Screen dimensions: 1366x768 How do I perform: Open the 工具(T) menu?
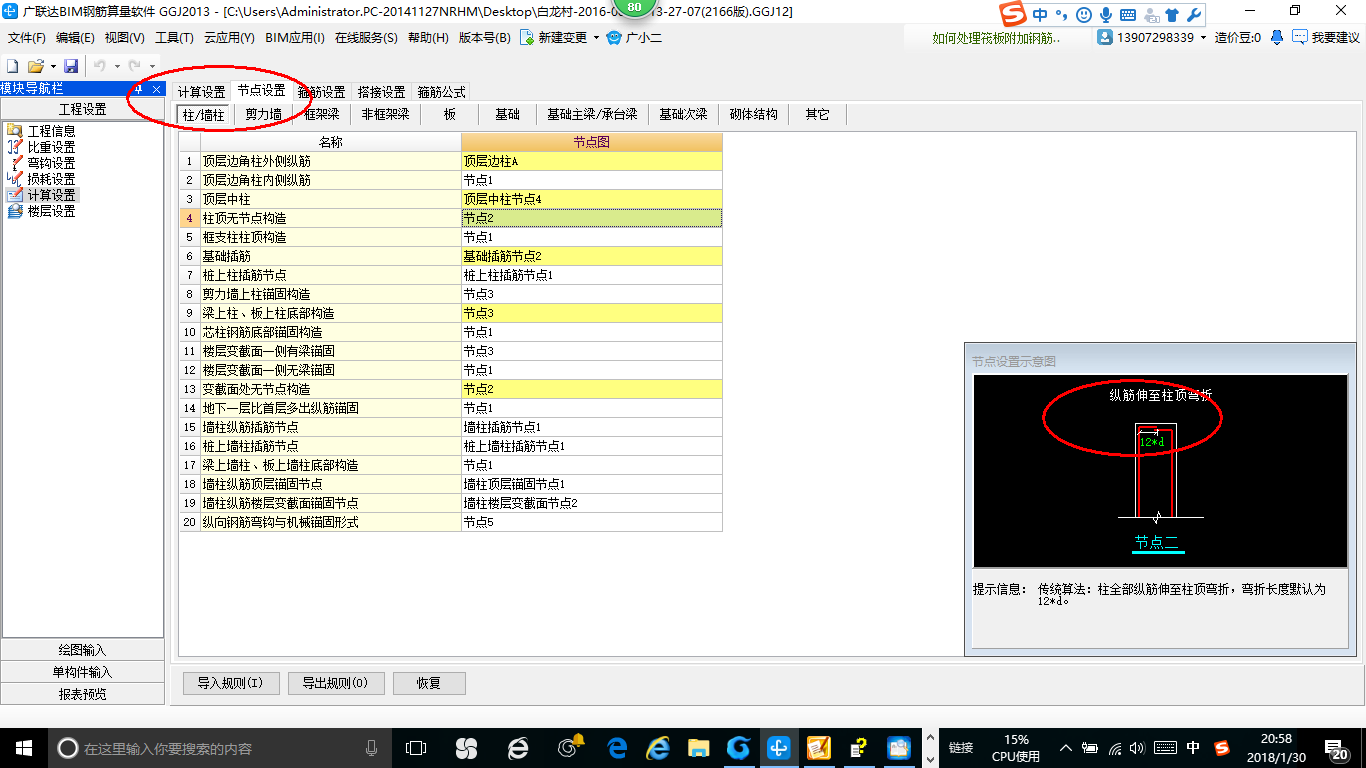174,38
